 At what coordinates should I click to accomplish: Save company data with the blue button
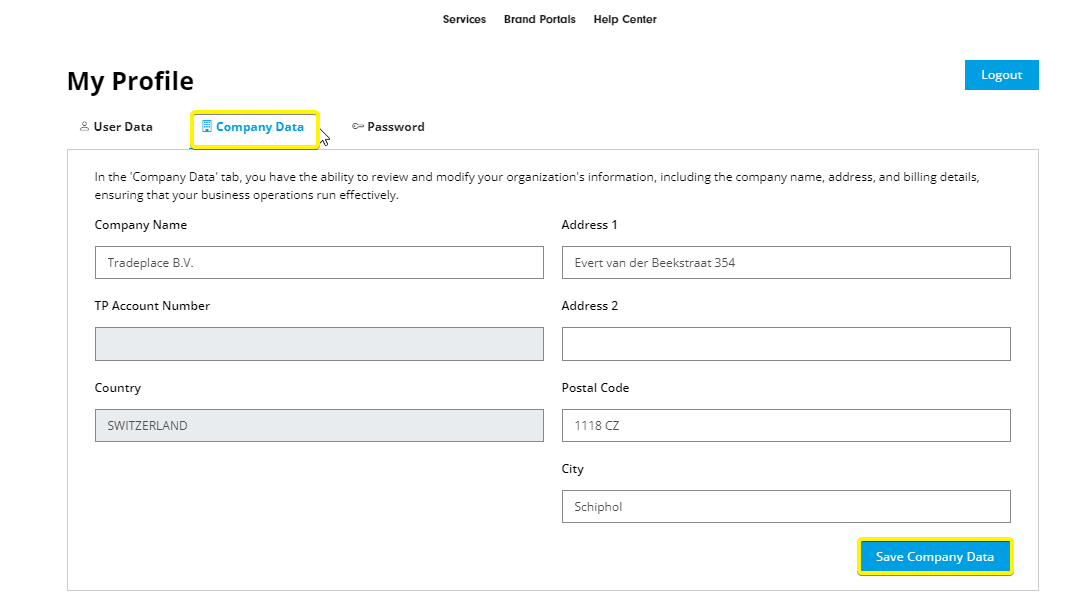935,557
